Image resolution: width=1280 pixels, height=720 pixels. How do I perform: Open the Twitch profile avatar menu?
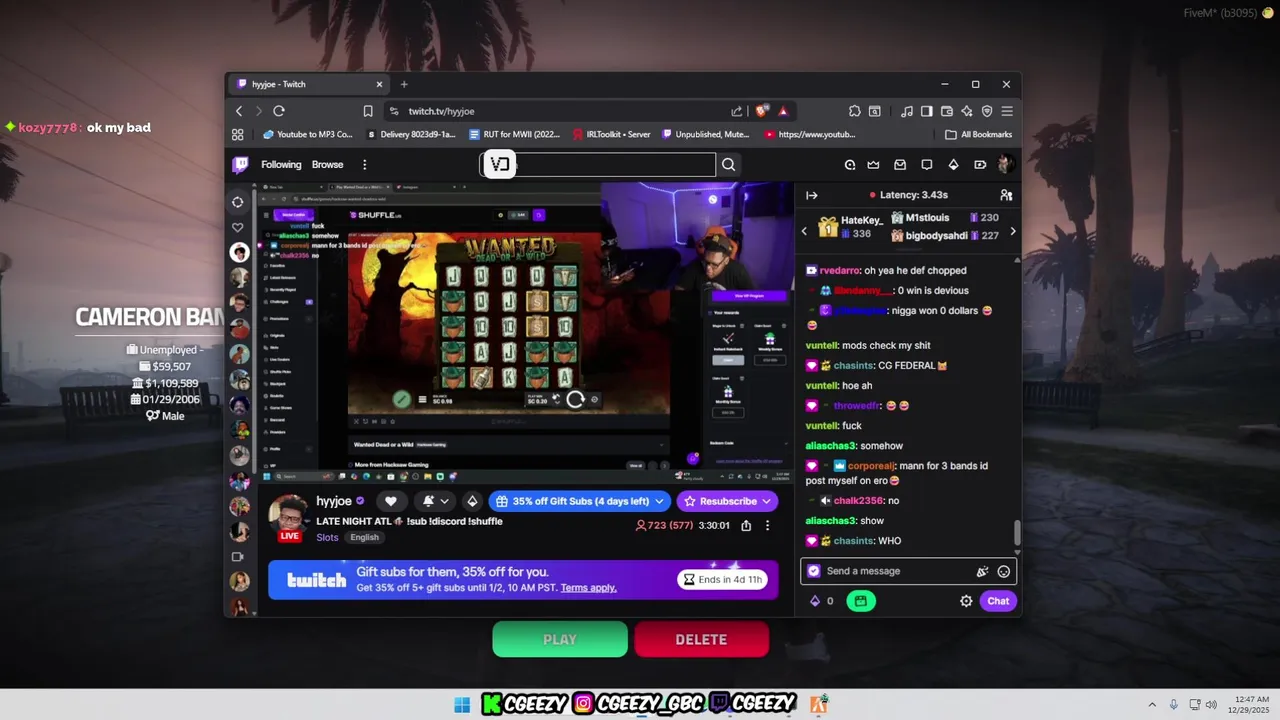(1006, 165)
